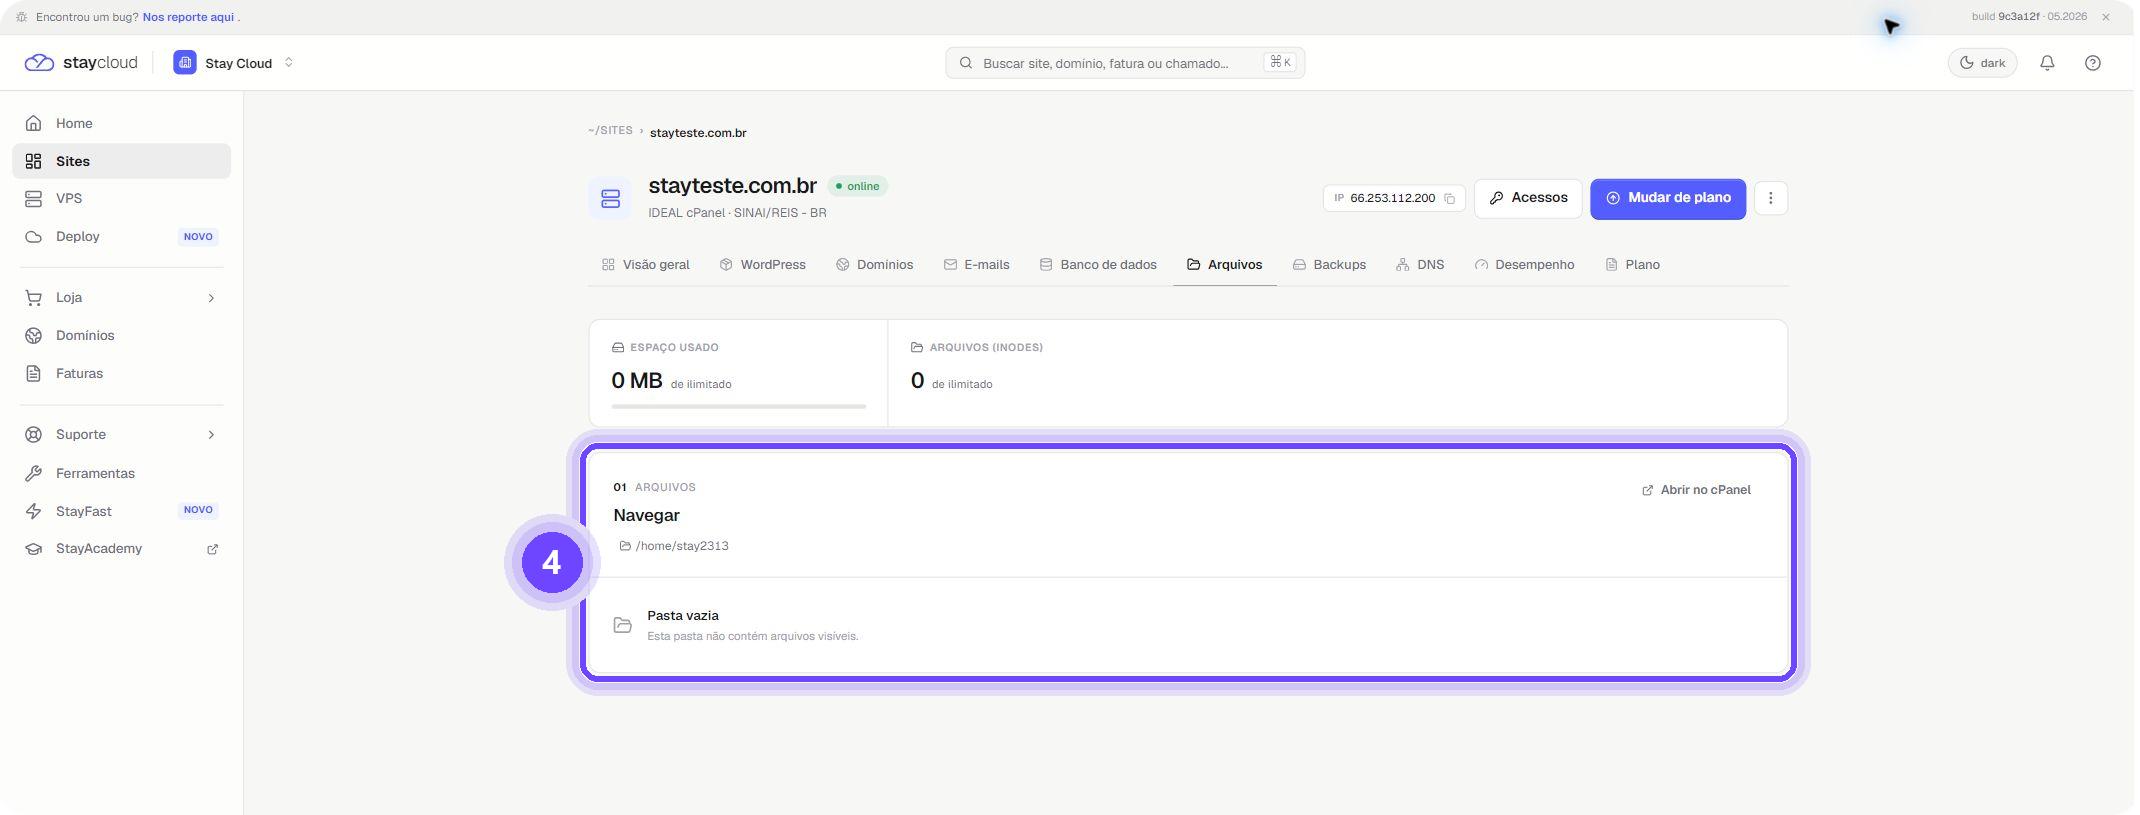Copy the IP address 66.253.112.200

click(x=1449, y=198)
